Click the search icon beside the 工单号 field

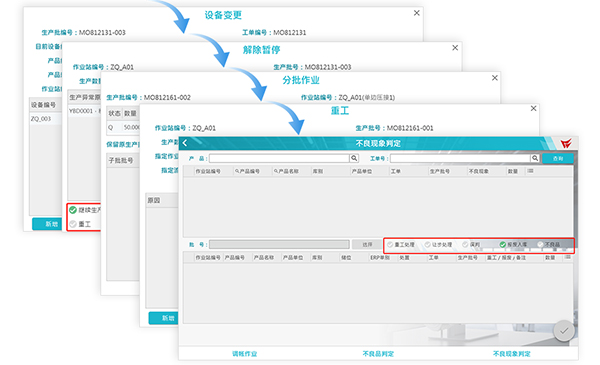point(535,158)
